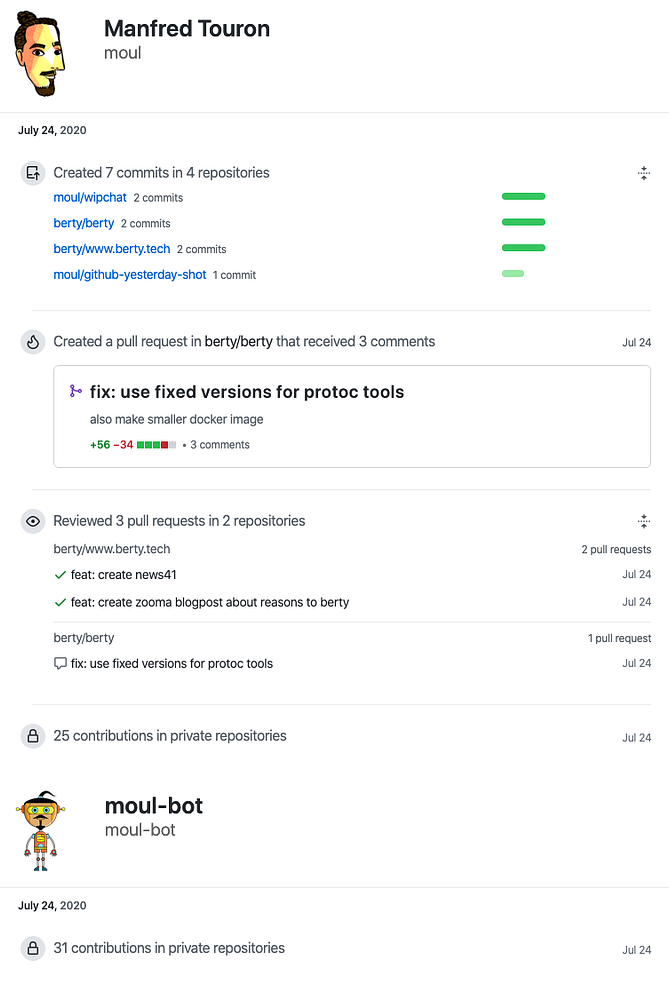Open the moul/github-yesterday-shot repository link
Viewport: 669px width, 1000px height.
pos(130,275)
